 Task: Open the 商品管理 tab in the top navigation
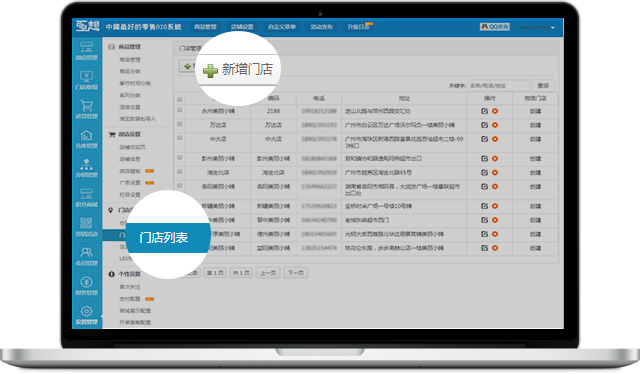click(x=205, y=27)
